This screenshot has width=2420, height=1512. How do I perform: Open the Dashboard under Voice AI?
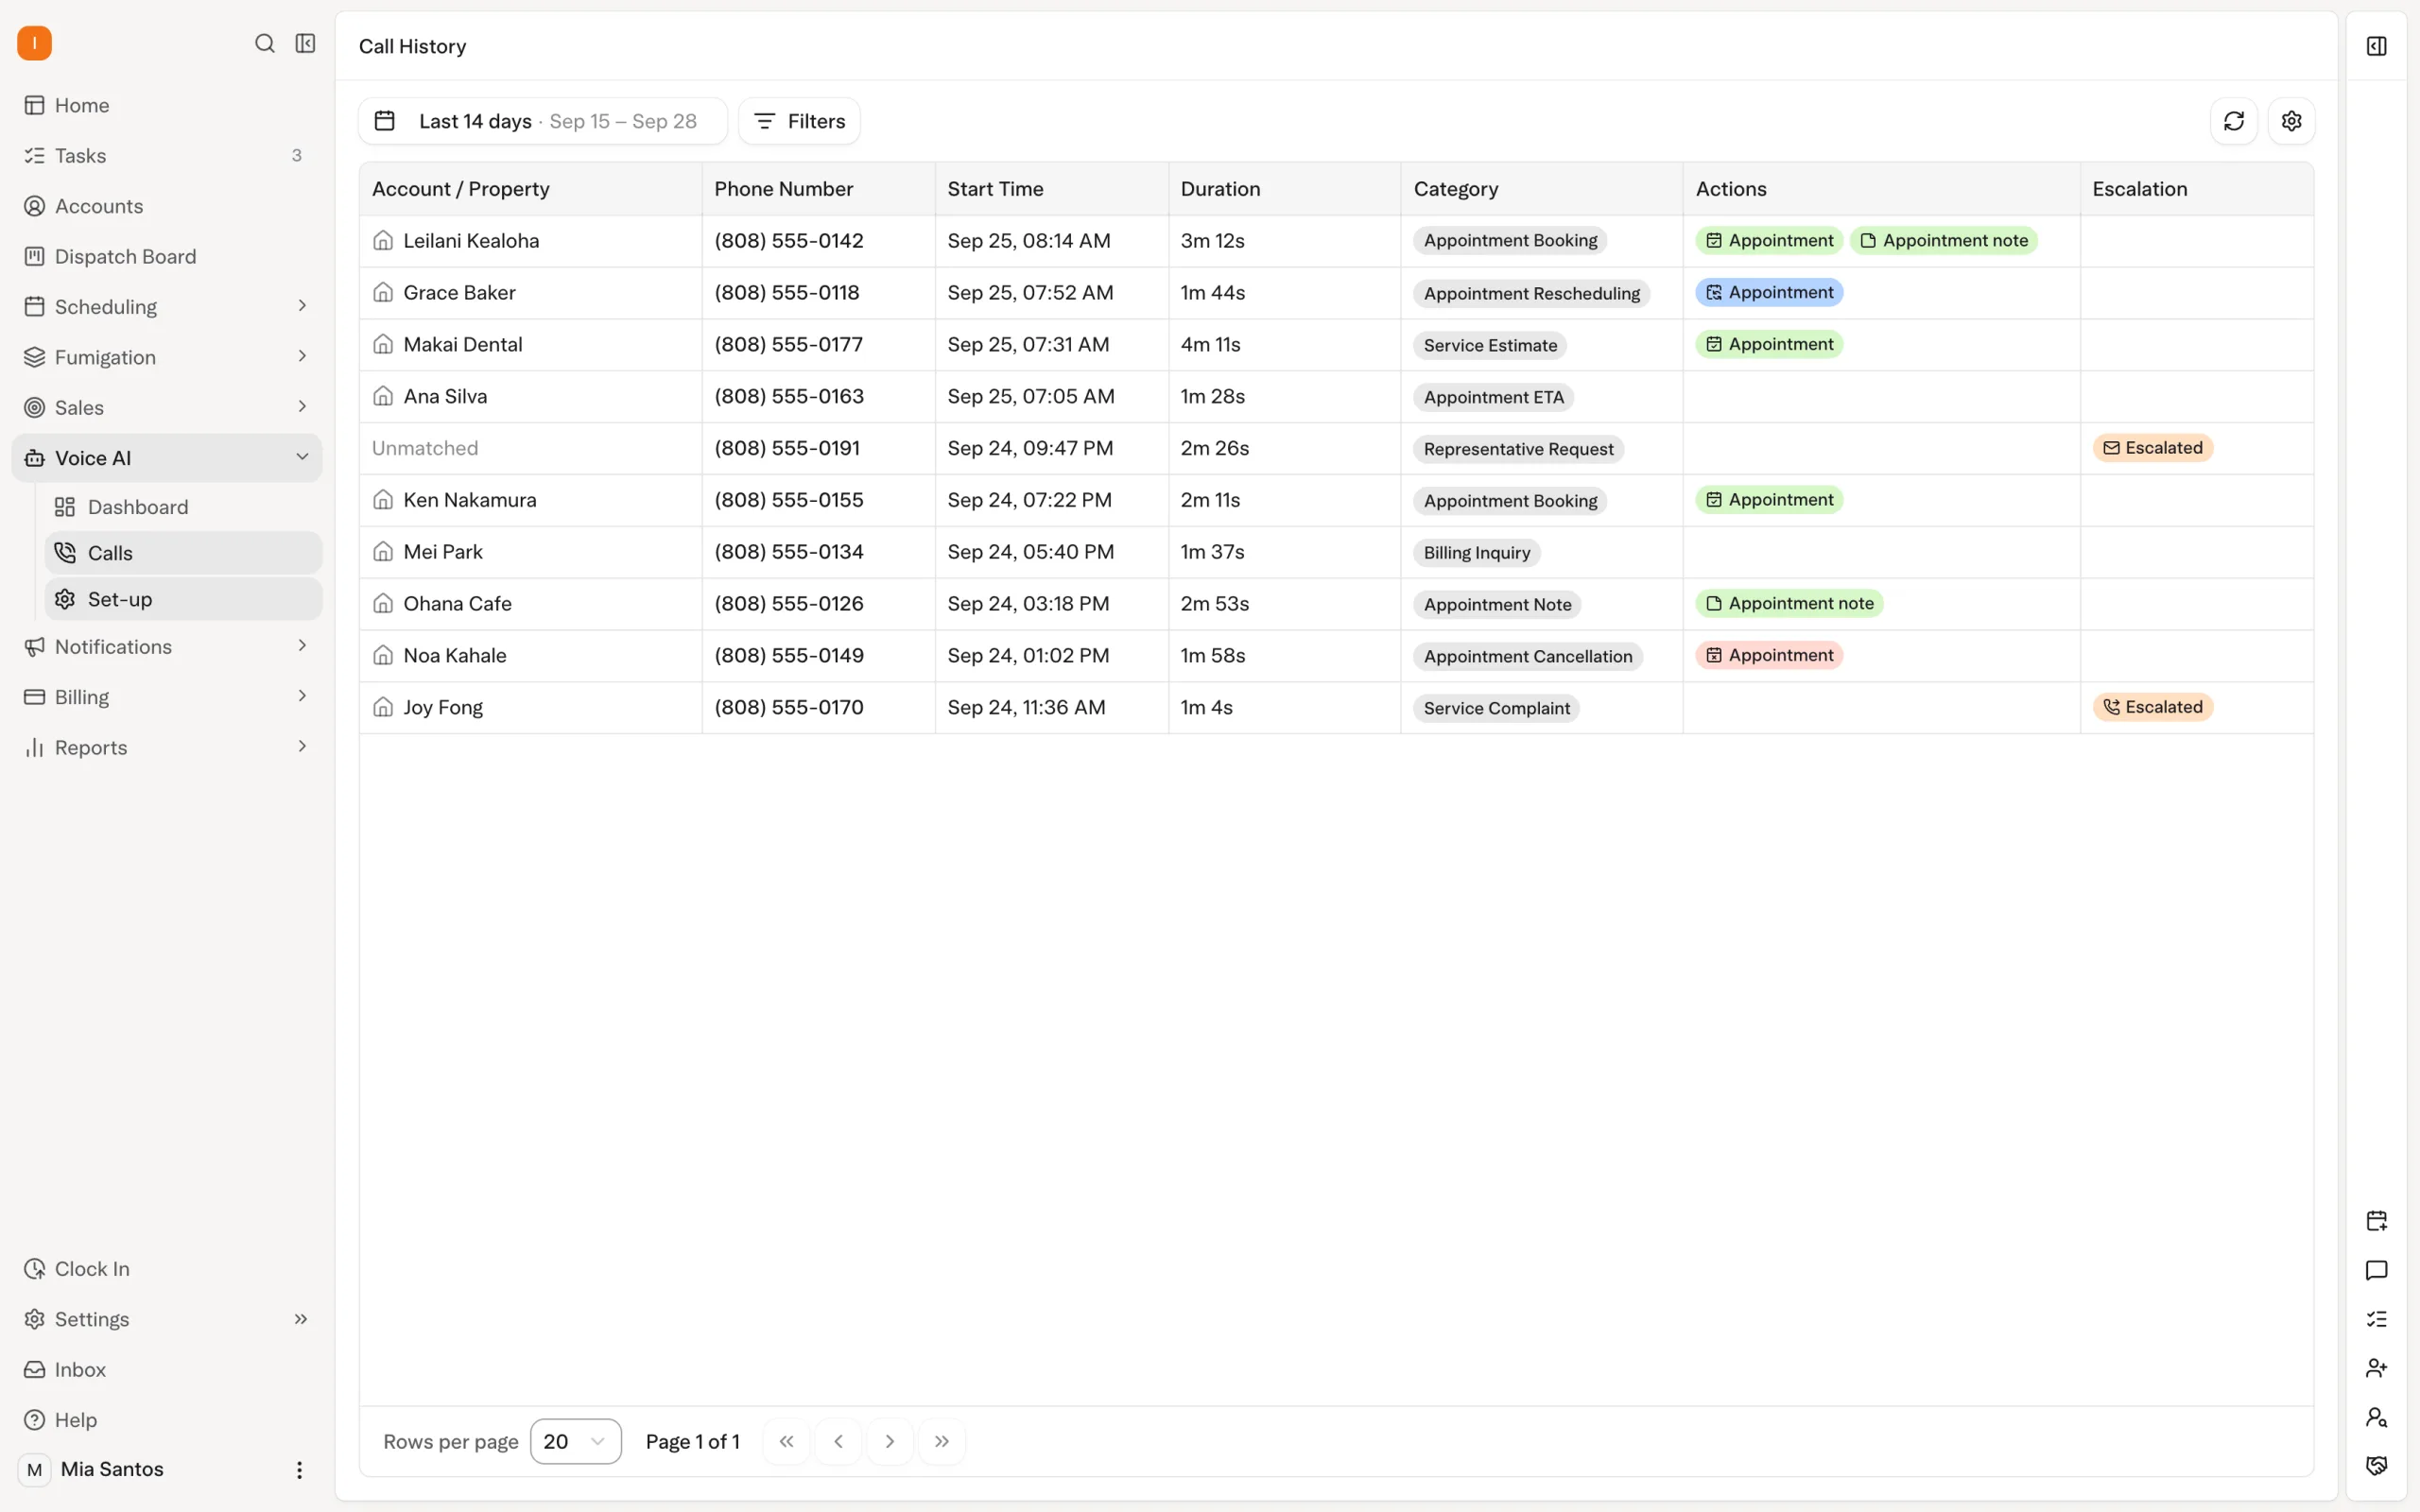[183, 507]
